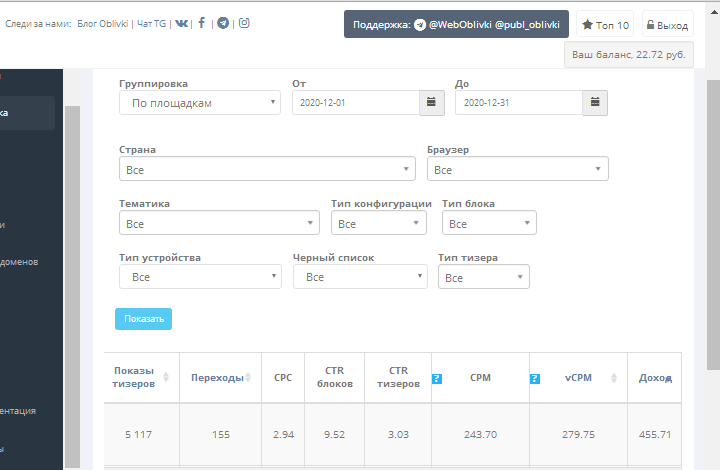This screenshot has height=470, width=720.
Task: Click the Выход logout item
Action: pyautogui.click(x=666, y=25)
